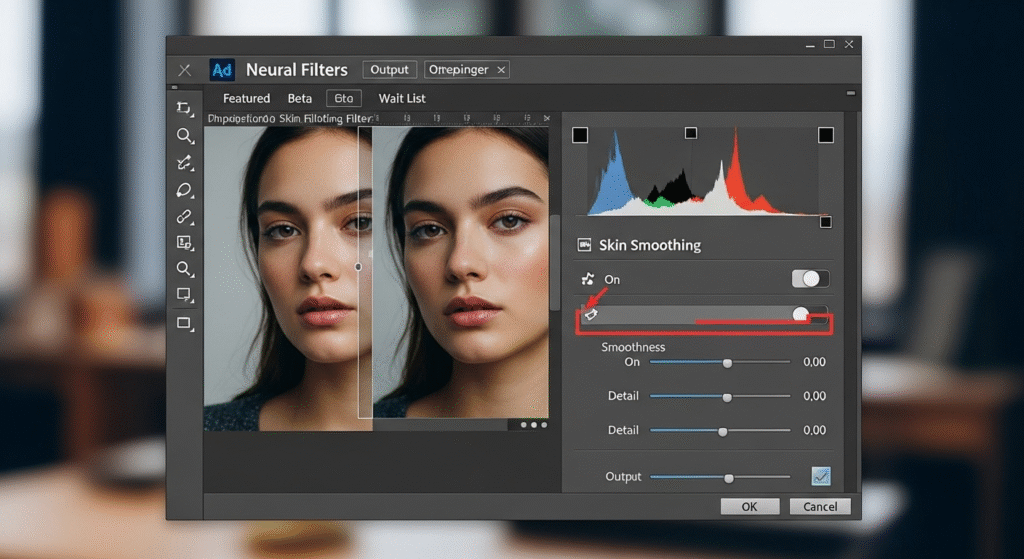The image size is (1024, 559).
Task: Click the large X left of the Ad logo
Action: pyautogui.click(x=185, y=70)
